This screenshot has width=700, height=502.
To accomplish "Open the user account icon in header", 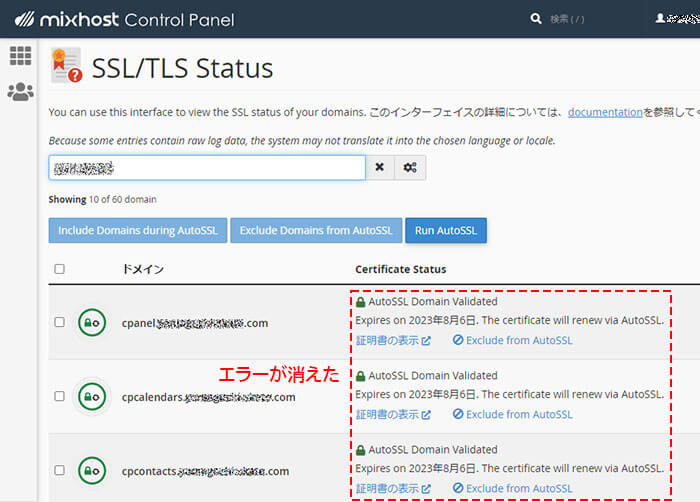I will click(x=660, y=18).
